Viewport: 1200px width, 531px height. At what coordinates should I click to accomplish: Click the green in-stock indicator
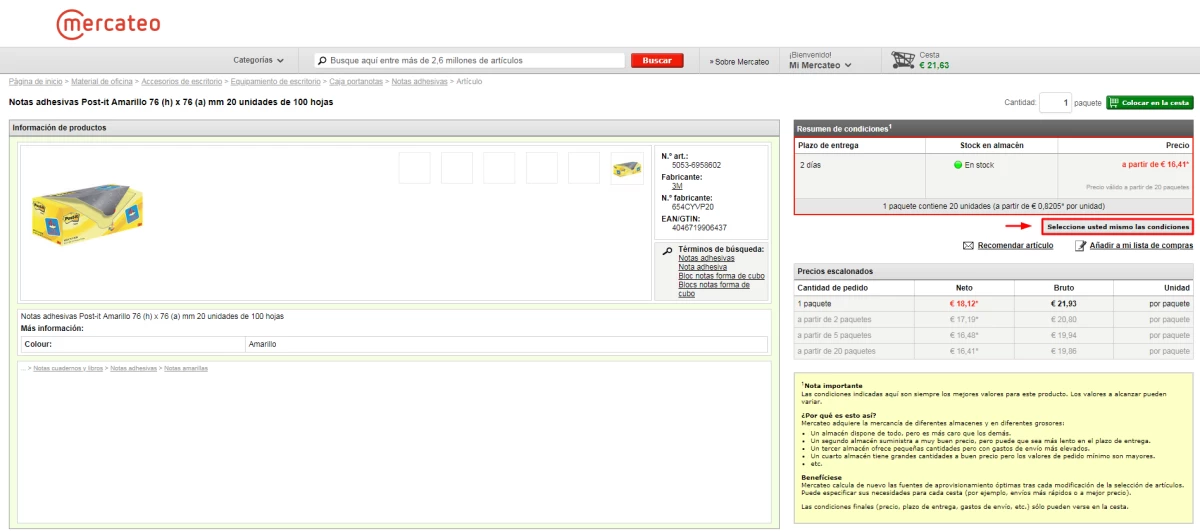click(957, 165)
